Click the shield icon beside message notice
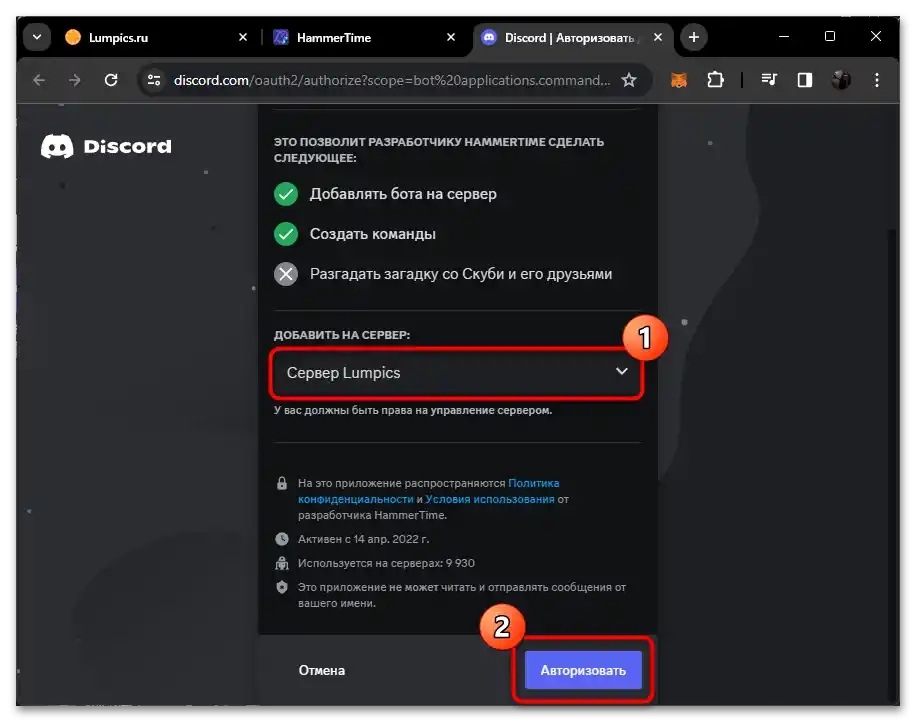This screenshot has width=916, height=722. pos(282,587)
